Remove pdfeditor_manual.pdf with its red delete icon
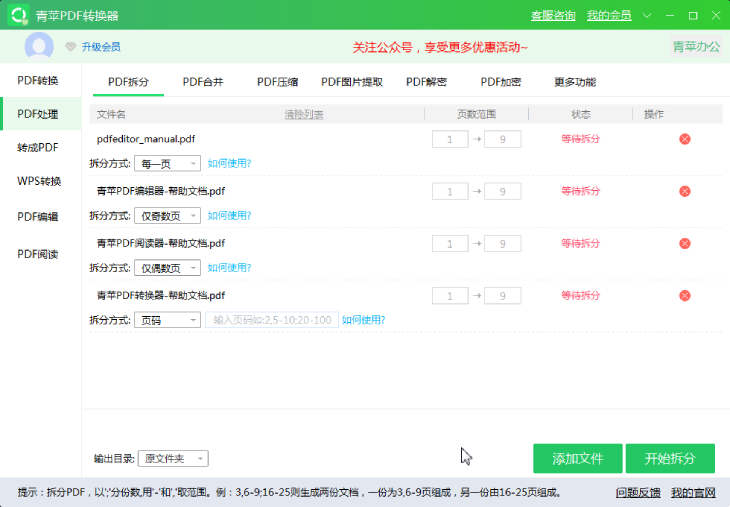 click(x=684, y=139)
